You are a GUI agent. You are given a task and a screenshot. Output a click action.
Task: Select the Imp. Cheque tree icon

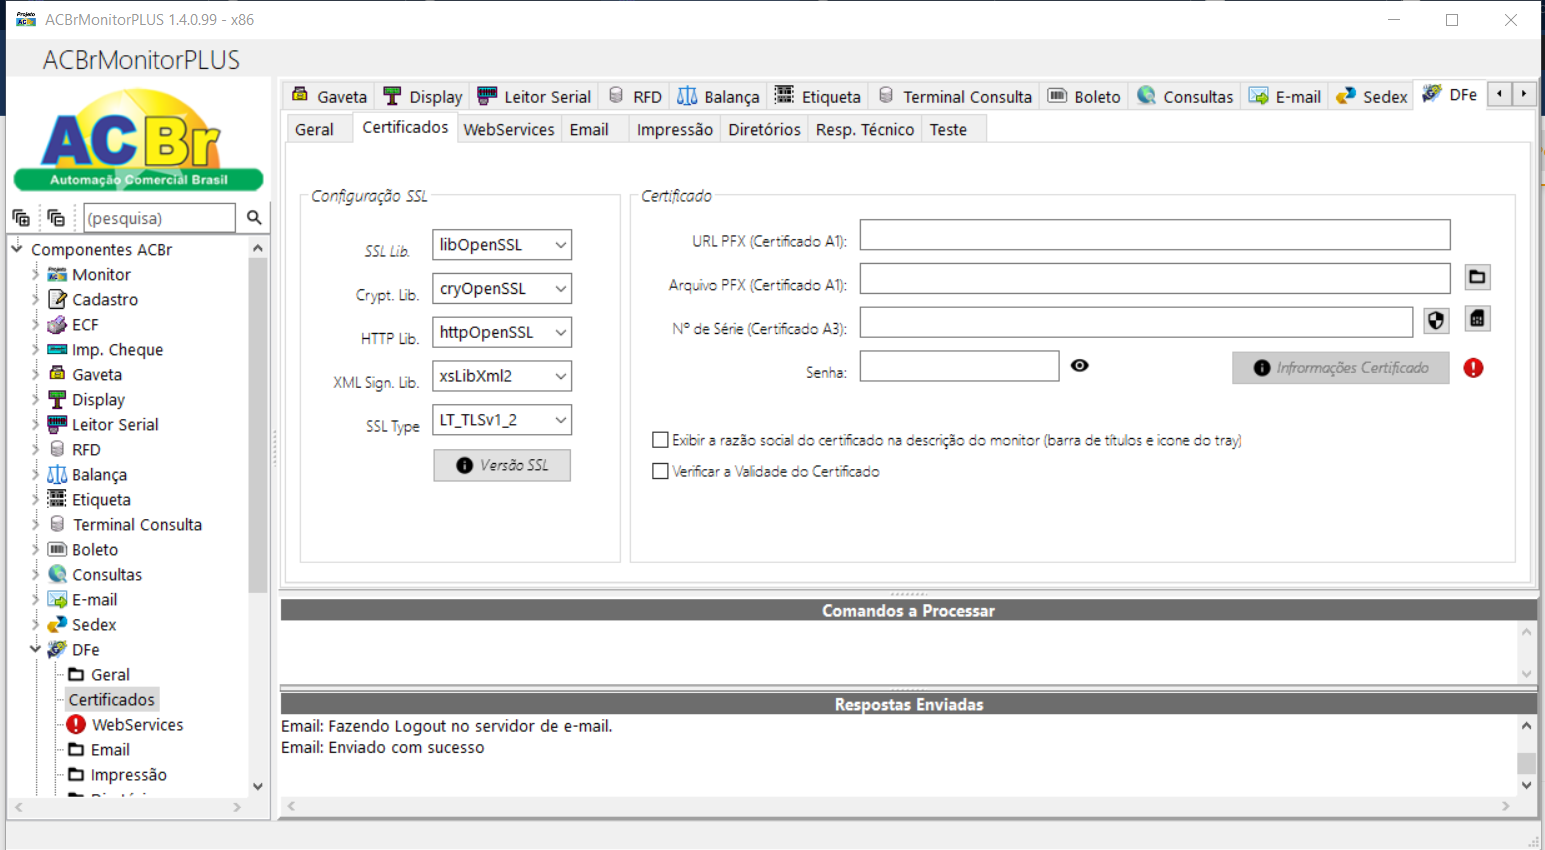coord(57,349)
